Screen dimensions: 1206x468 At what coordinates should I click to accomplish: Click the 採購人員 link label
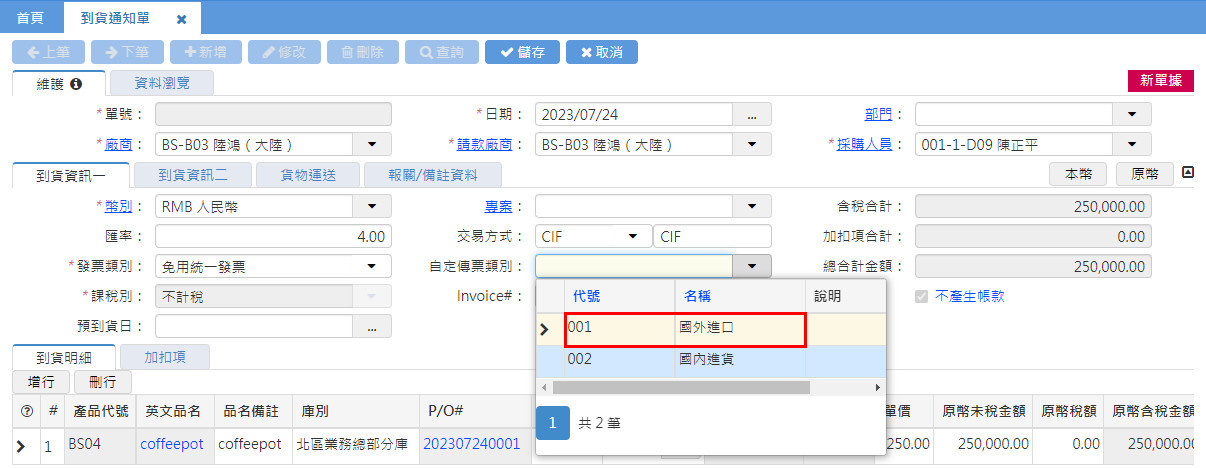coord(864,144)
